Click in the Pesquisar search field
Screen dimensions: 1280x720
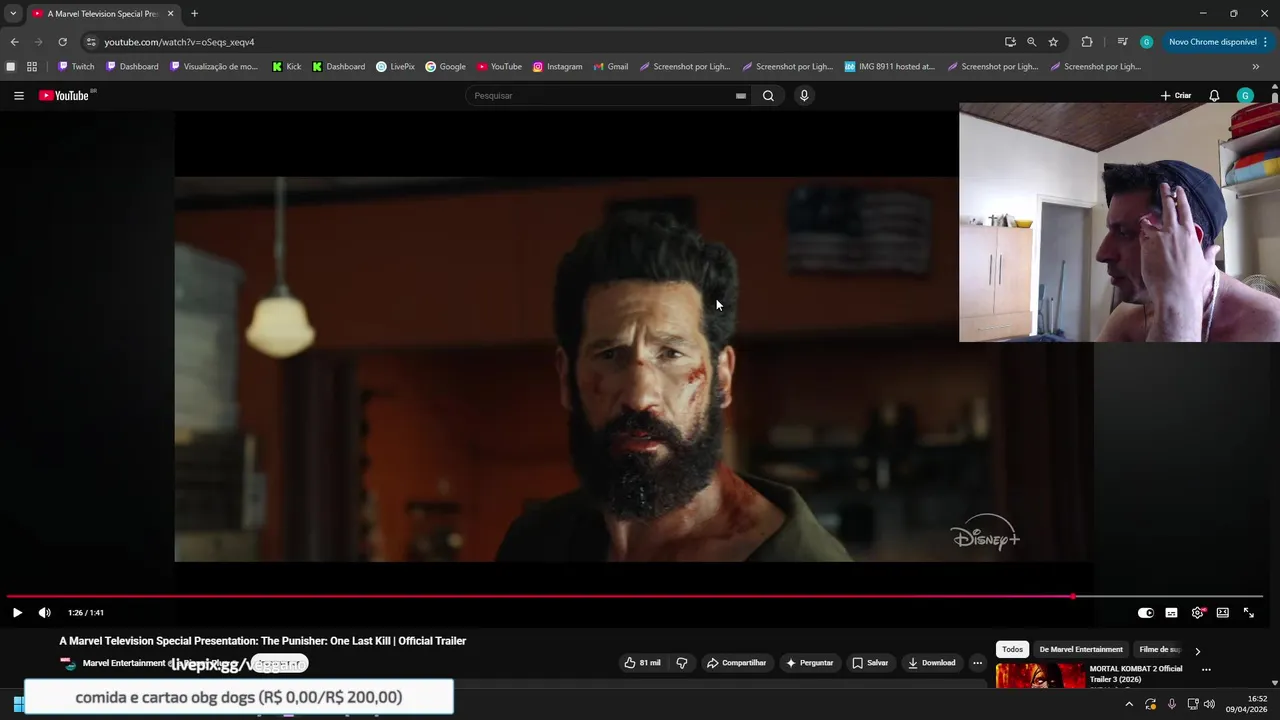click(x=600, y=96)
